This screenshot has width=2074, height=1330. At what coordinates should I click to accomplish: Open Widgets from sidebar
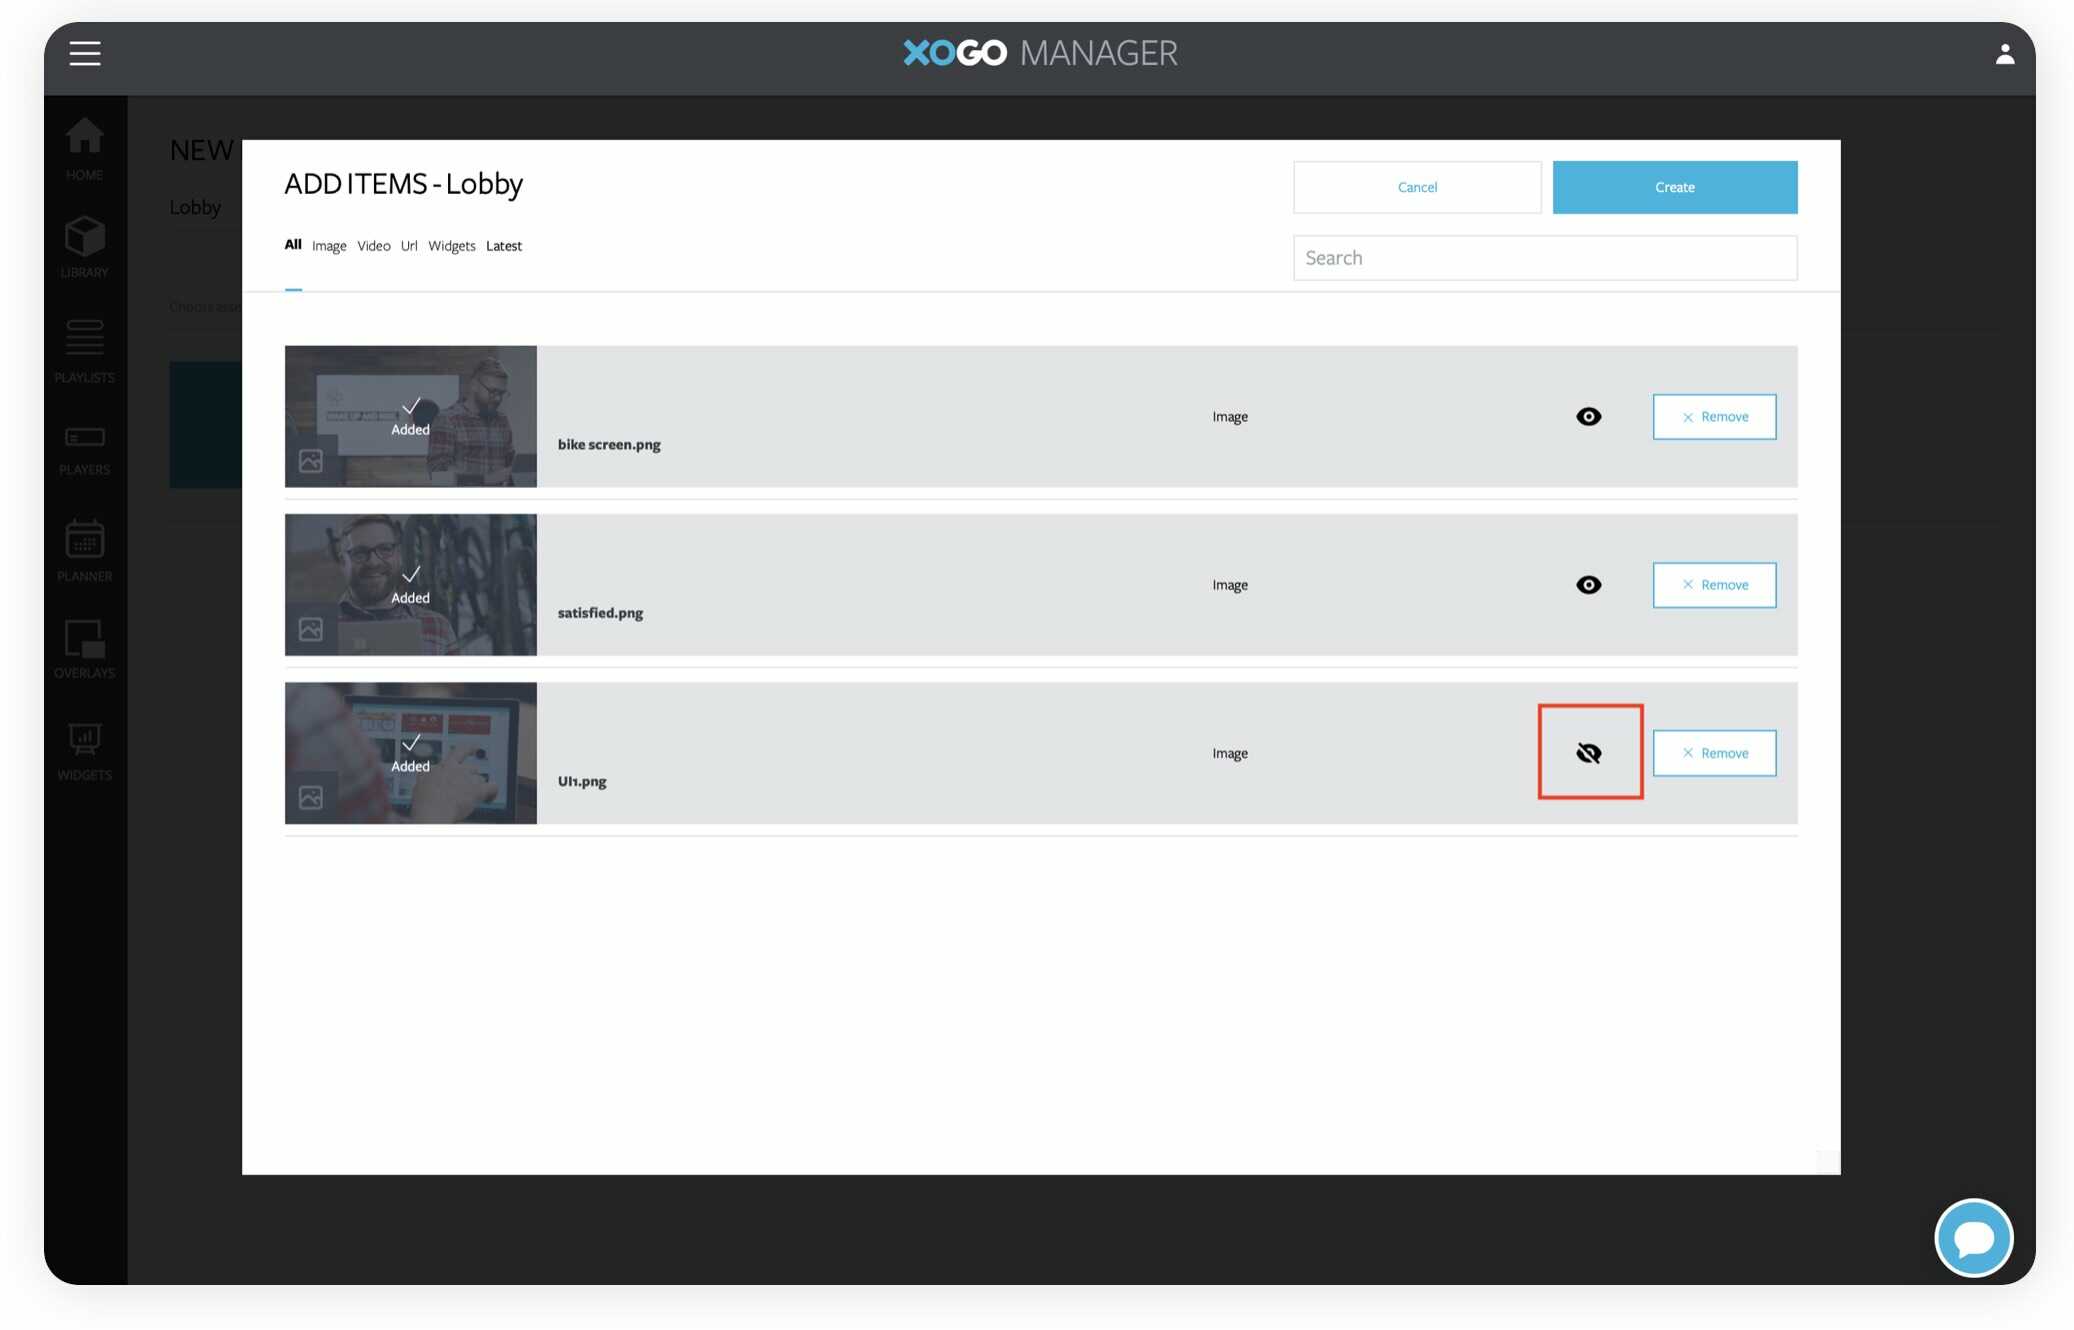(x=85, y=751)
